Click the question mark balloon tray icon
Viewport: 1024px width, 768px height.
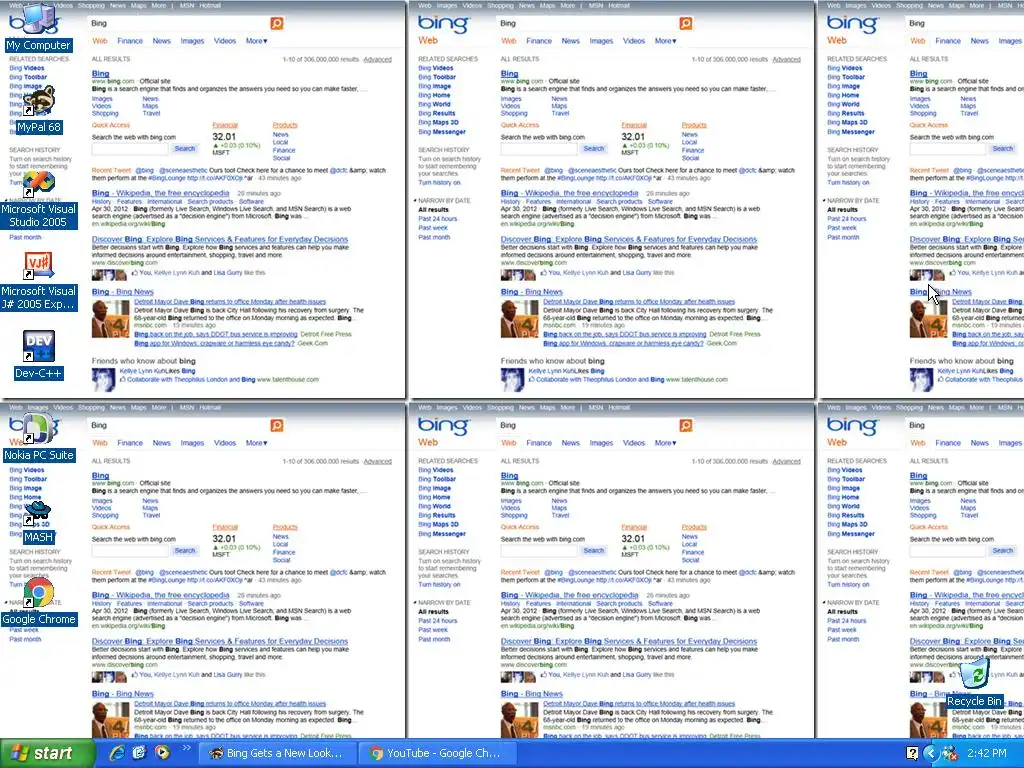912,753
